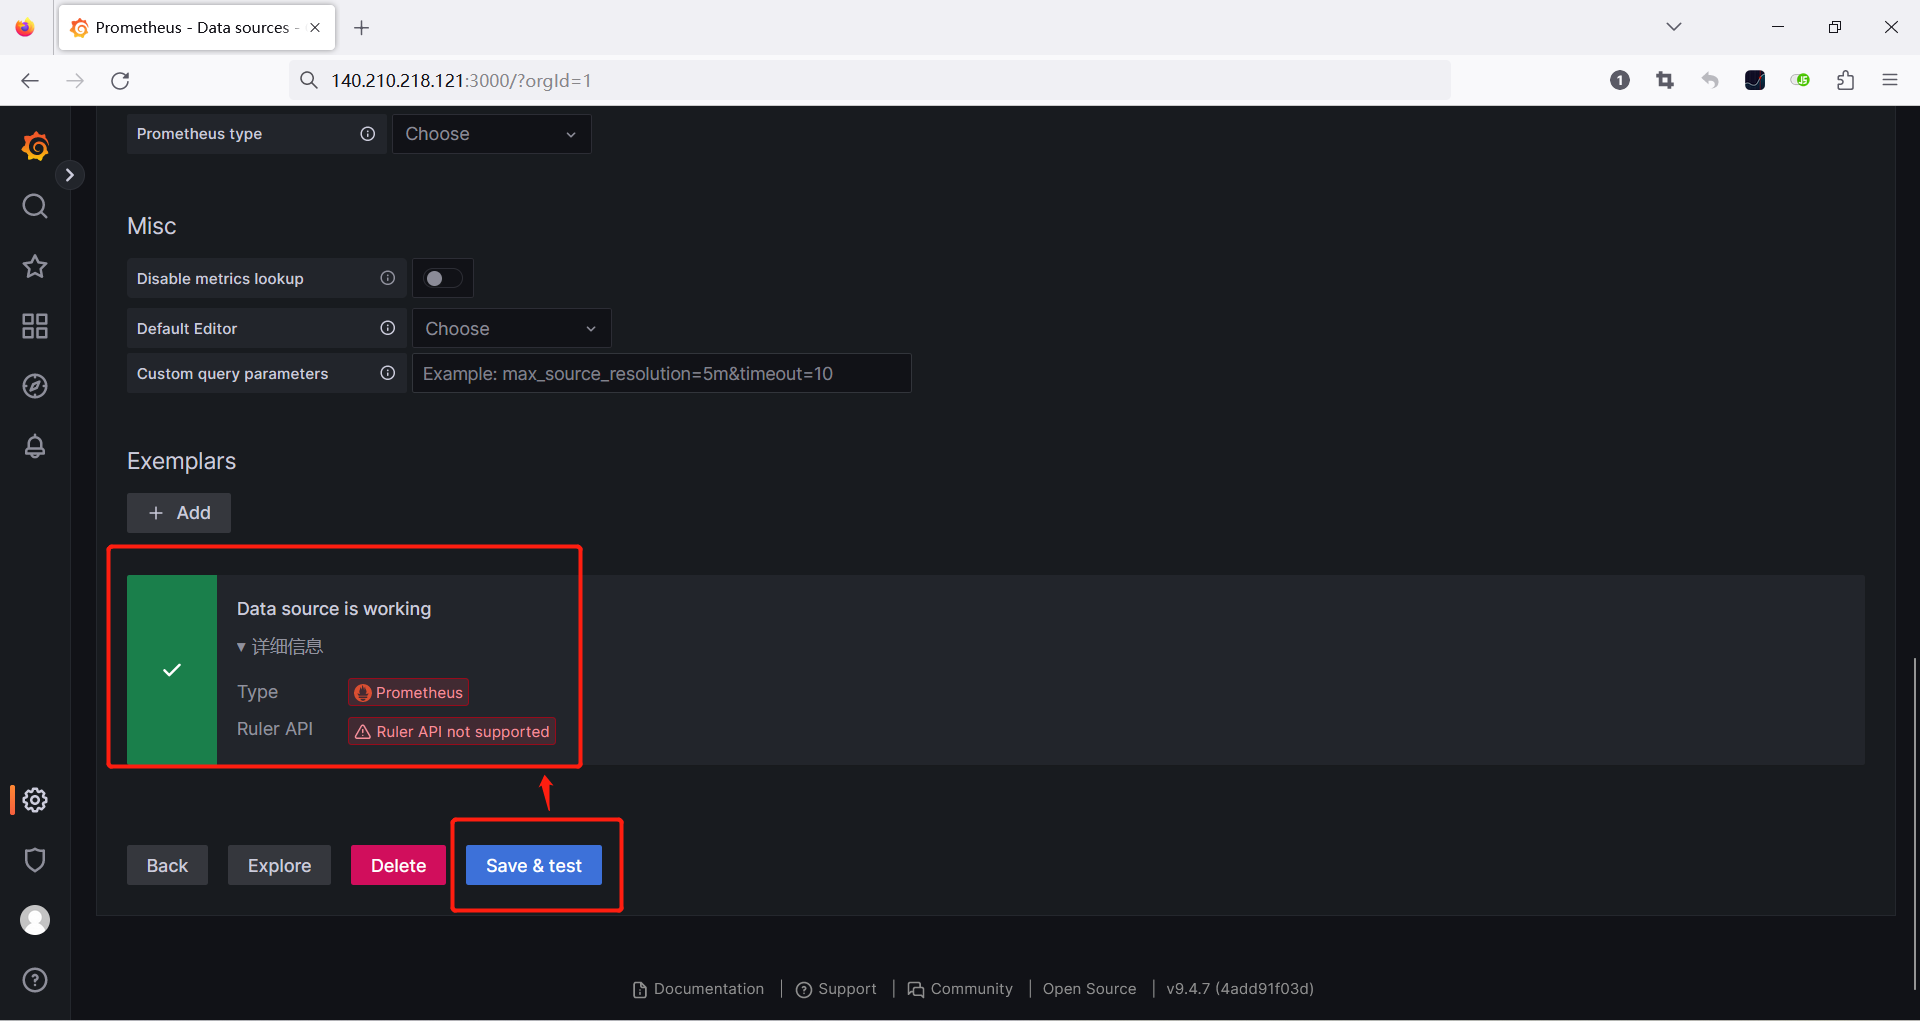Open the Server admin shield icon

(x=35, y=860)
